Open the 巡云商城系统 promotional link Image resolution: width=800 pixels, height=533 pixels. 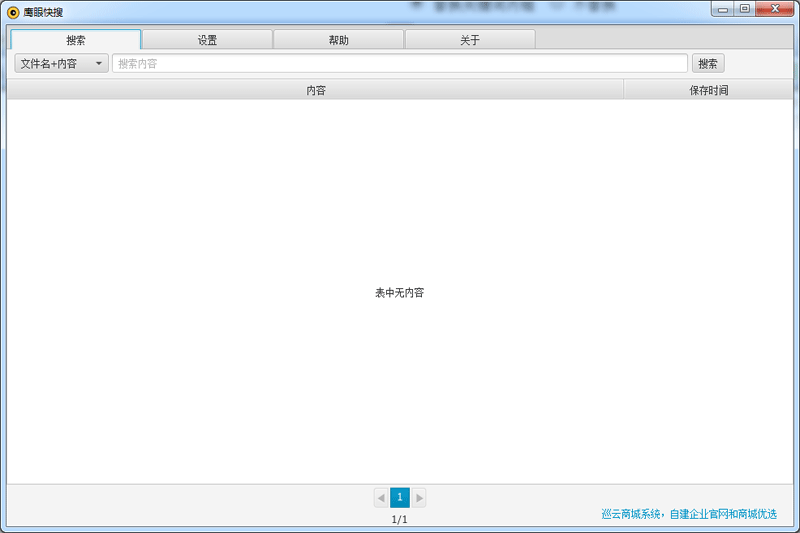689,514
